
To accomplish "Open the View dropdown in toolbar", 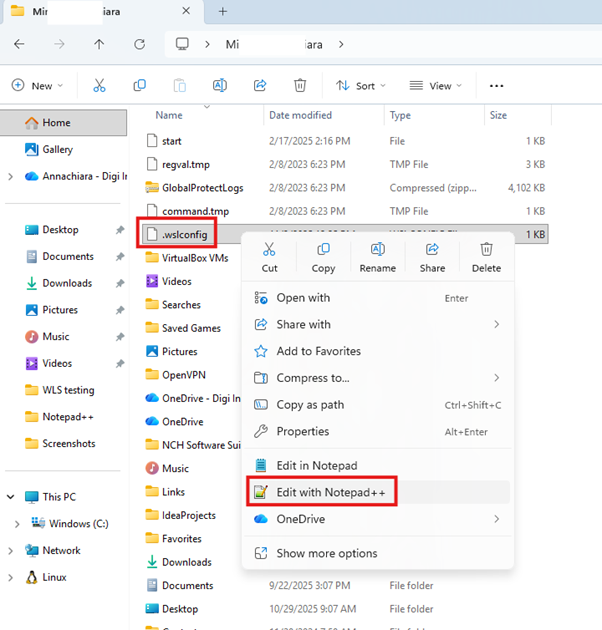I will point(439,86).
